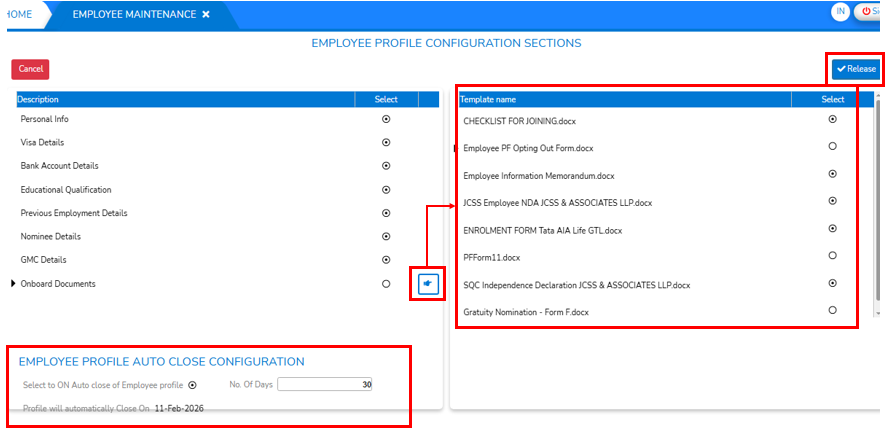Enable Onboard Documents section radio button

(386, 284)
